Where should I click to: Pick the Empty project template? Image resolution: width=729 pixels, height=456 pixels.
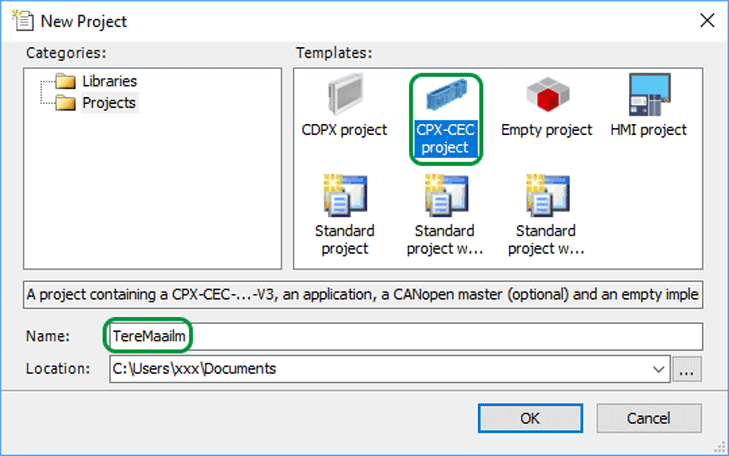547,107
